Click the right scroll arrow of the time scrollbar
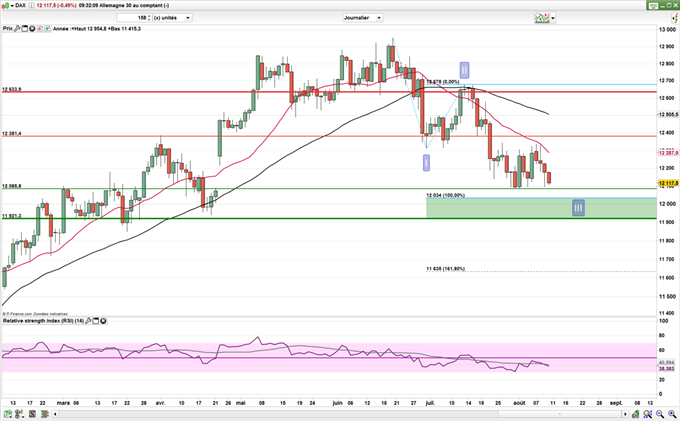This screenshot has height=421, width=680. coord(625,414)
